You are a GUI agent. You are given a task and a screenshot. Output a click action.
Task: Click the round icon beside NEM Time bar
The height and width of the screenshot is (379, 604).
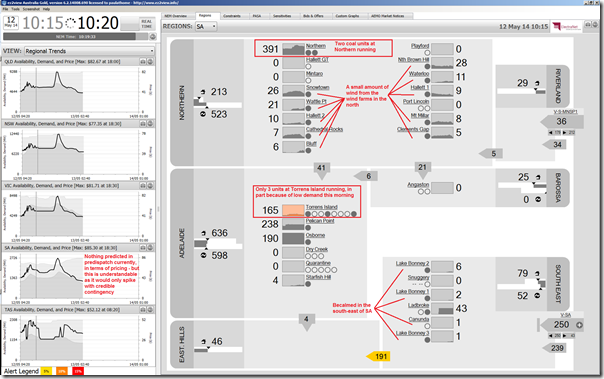[x=153, y=37]
